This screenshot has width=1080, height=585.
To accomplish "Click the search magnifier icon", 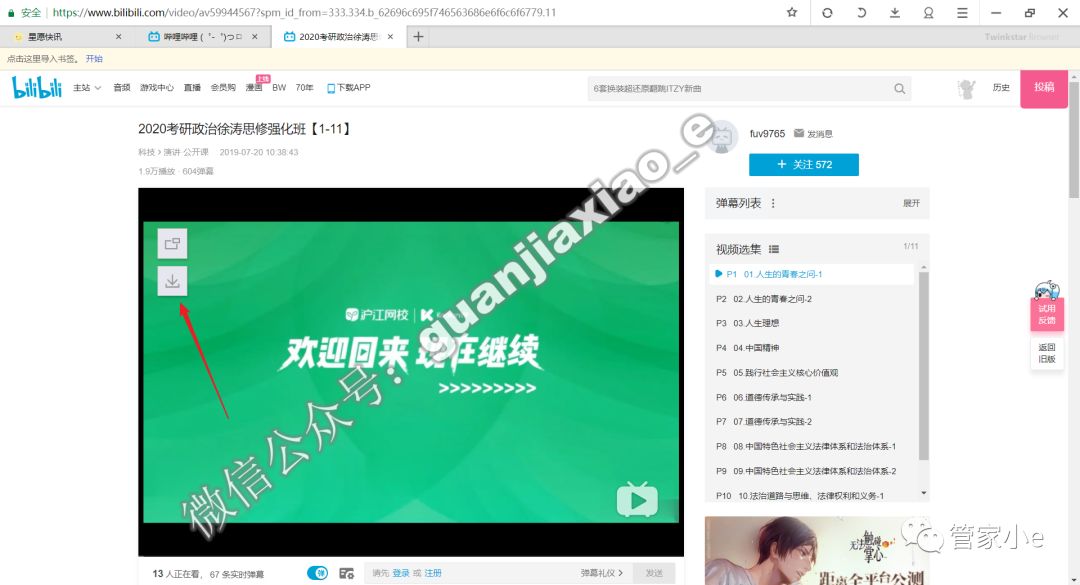I will tap(899, 88).
